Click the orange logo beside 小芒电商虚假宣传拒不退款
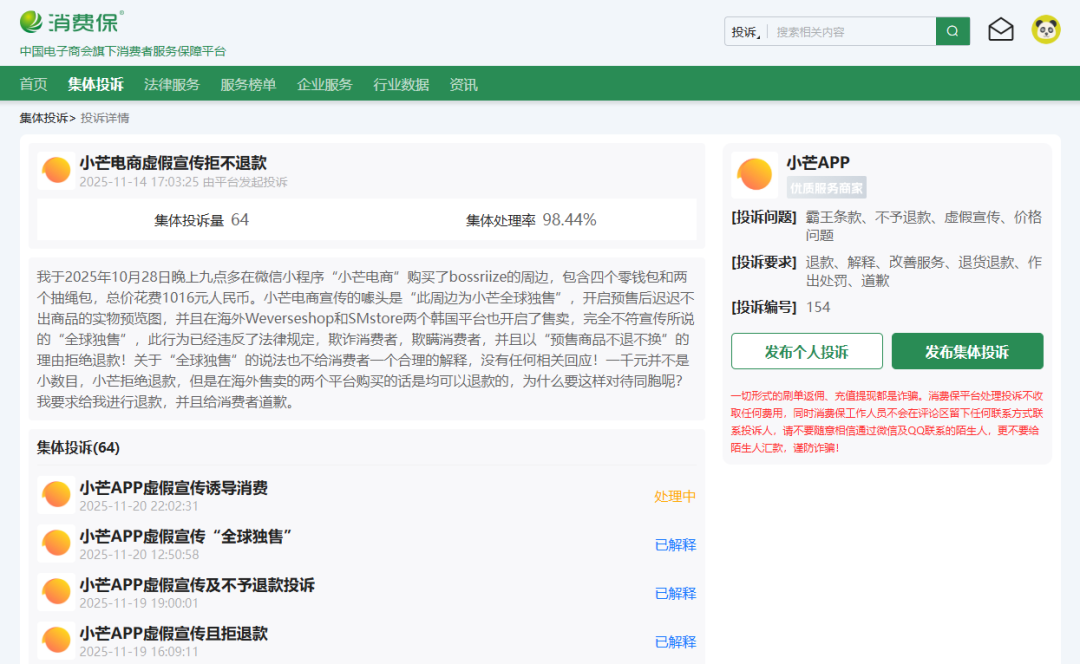 tap(56, 171)
